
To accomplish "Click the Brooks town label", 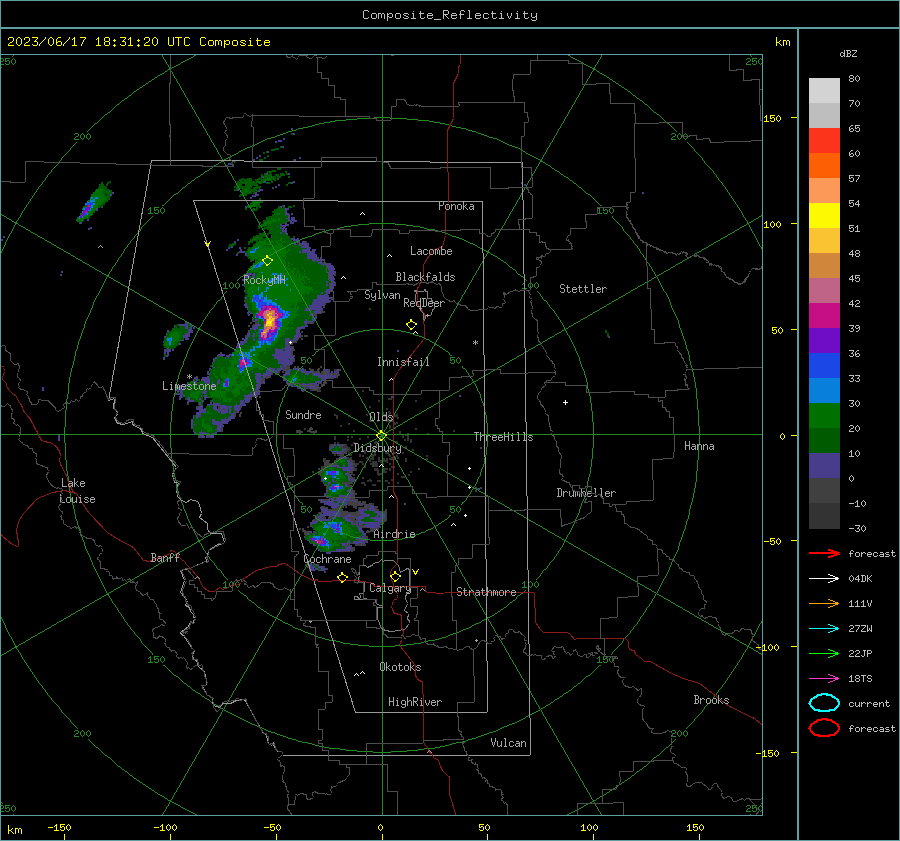I will pos(711,700).
